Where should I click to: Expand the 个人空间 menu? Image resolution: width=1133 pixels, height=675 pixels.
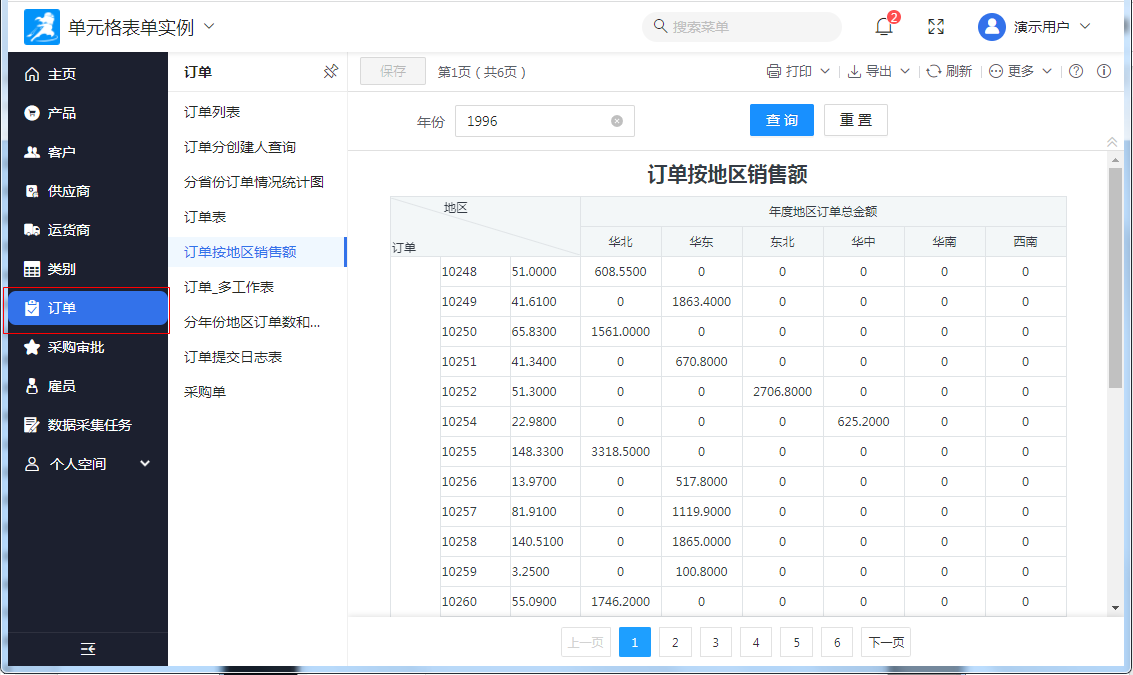tap(88, 464)
